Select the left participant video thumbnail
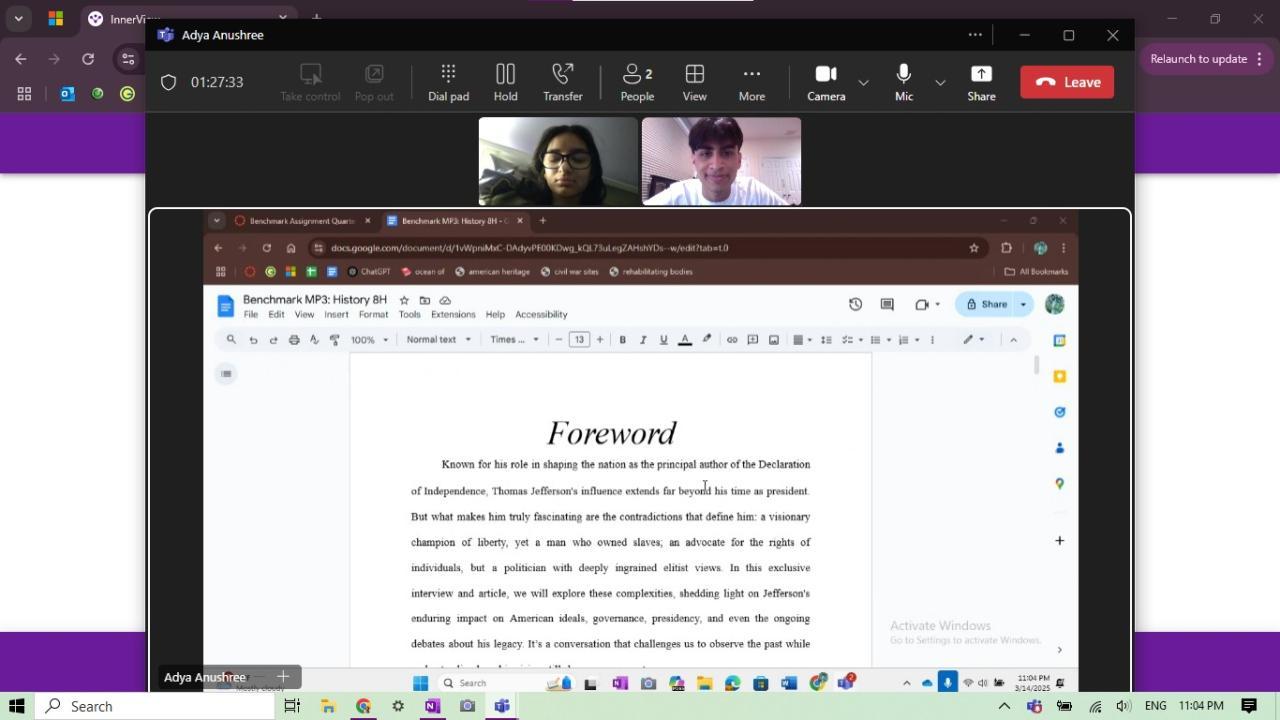 (558, 161)
